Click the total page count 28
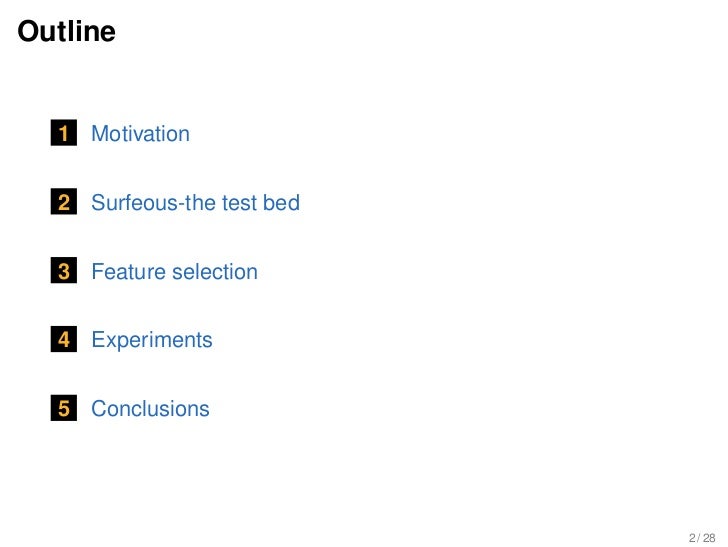 (x=709, y=537)
